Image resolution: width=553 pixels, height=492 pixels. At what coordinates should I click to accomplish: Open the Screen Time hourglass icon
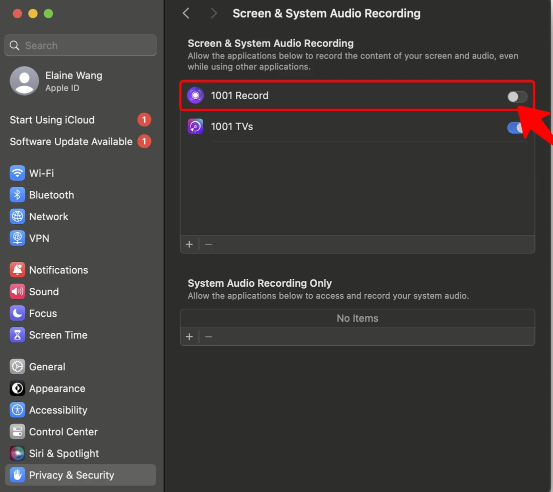17,335
